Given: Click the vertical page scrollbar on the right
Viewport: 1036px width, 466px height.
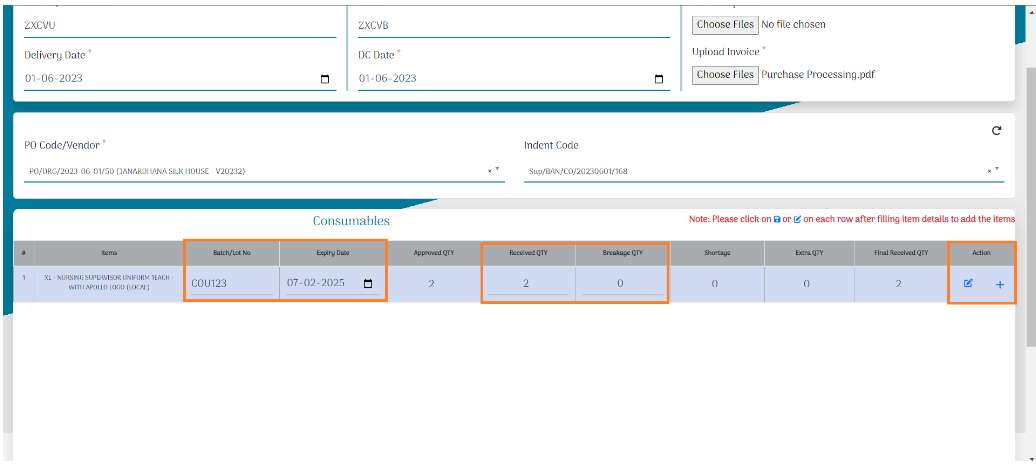Looking at the screenshot, I should 1029,200.
